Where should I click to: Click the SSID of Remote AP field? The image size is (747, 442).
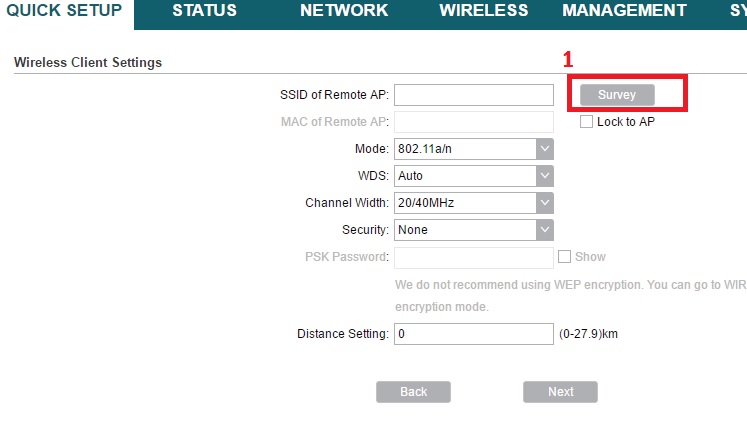point(474,95)
